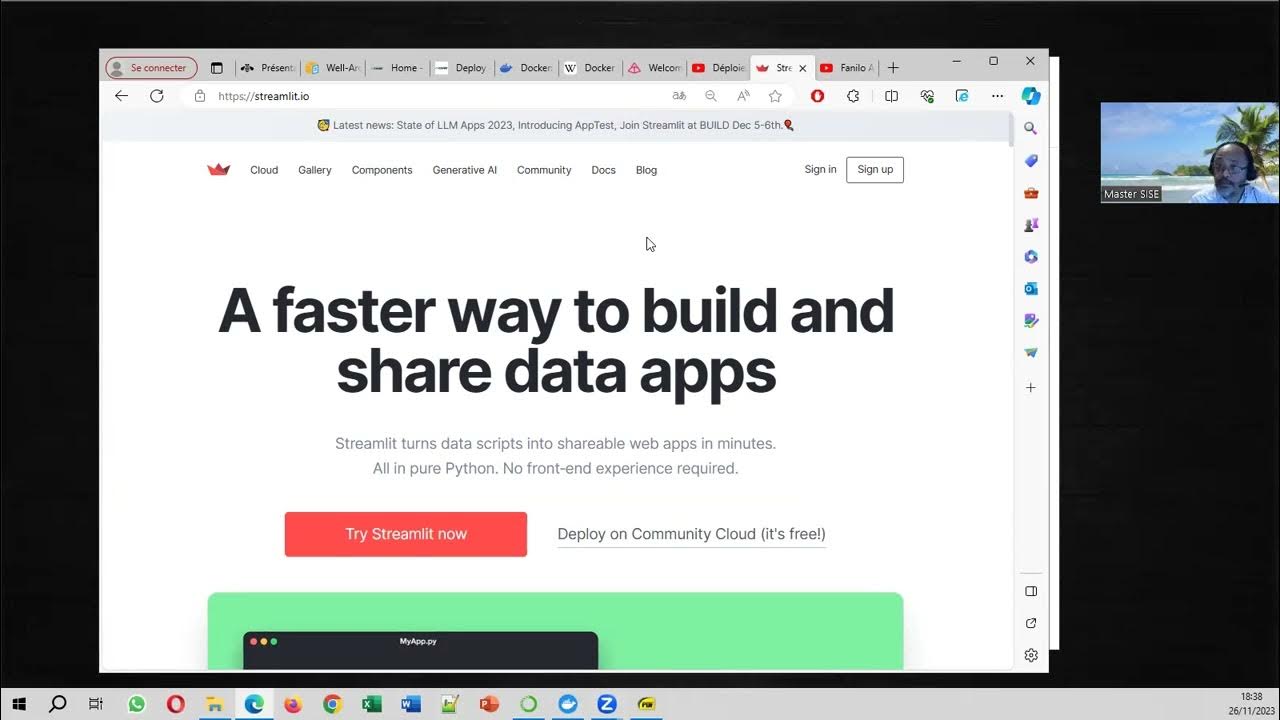This screenshot has height=720, width=1280.
Task: Go back with the browser back arrow
Action: [121, 96]
